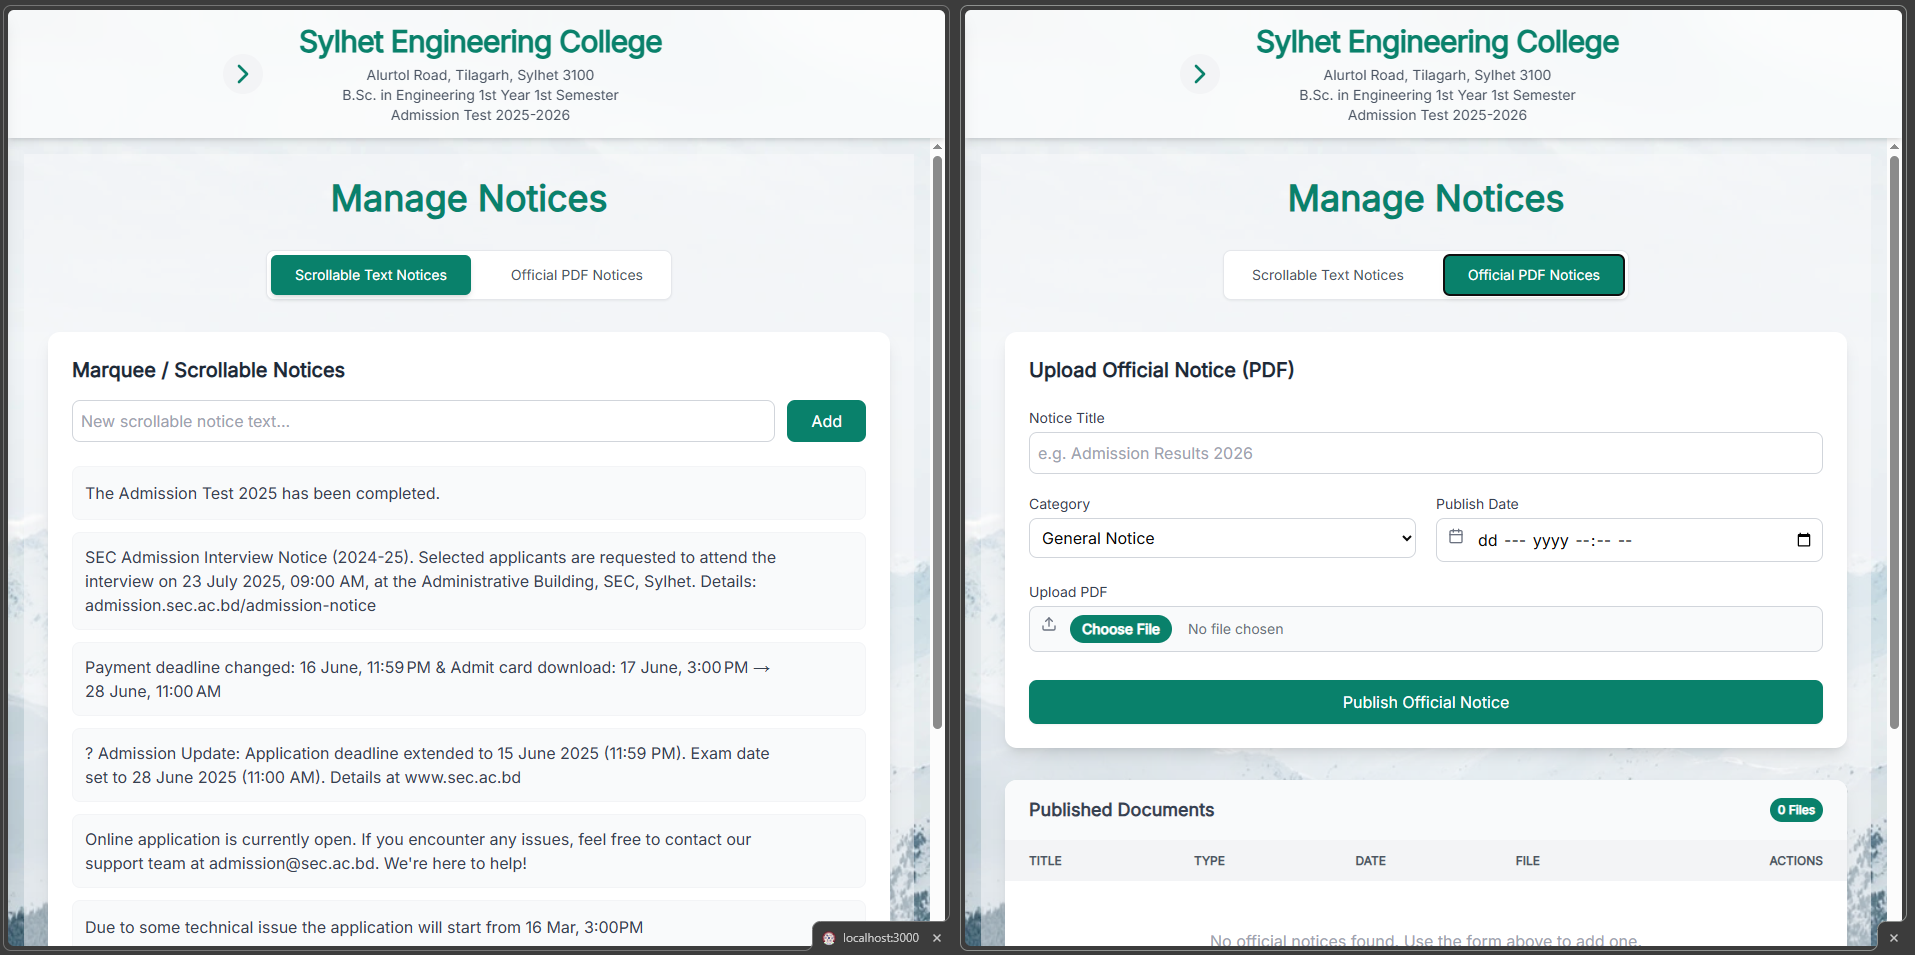Screen dimensions: 1915x955
Task: Focus the Notice Title input field
Action: [1426, 453]
